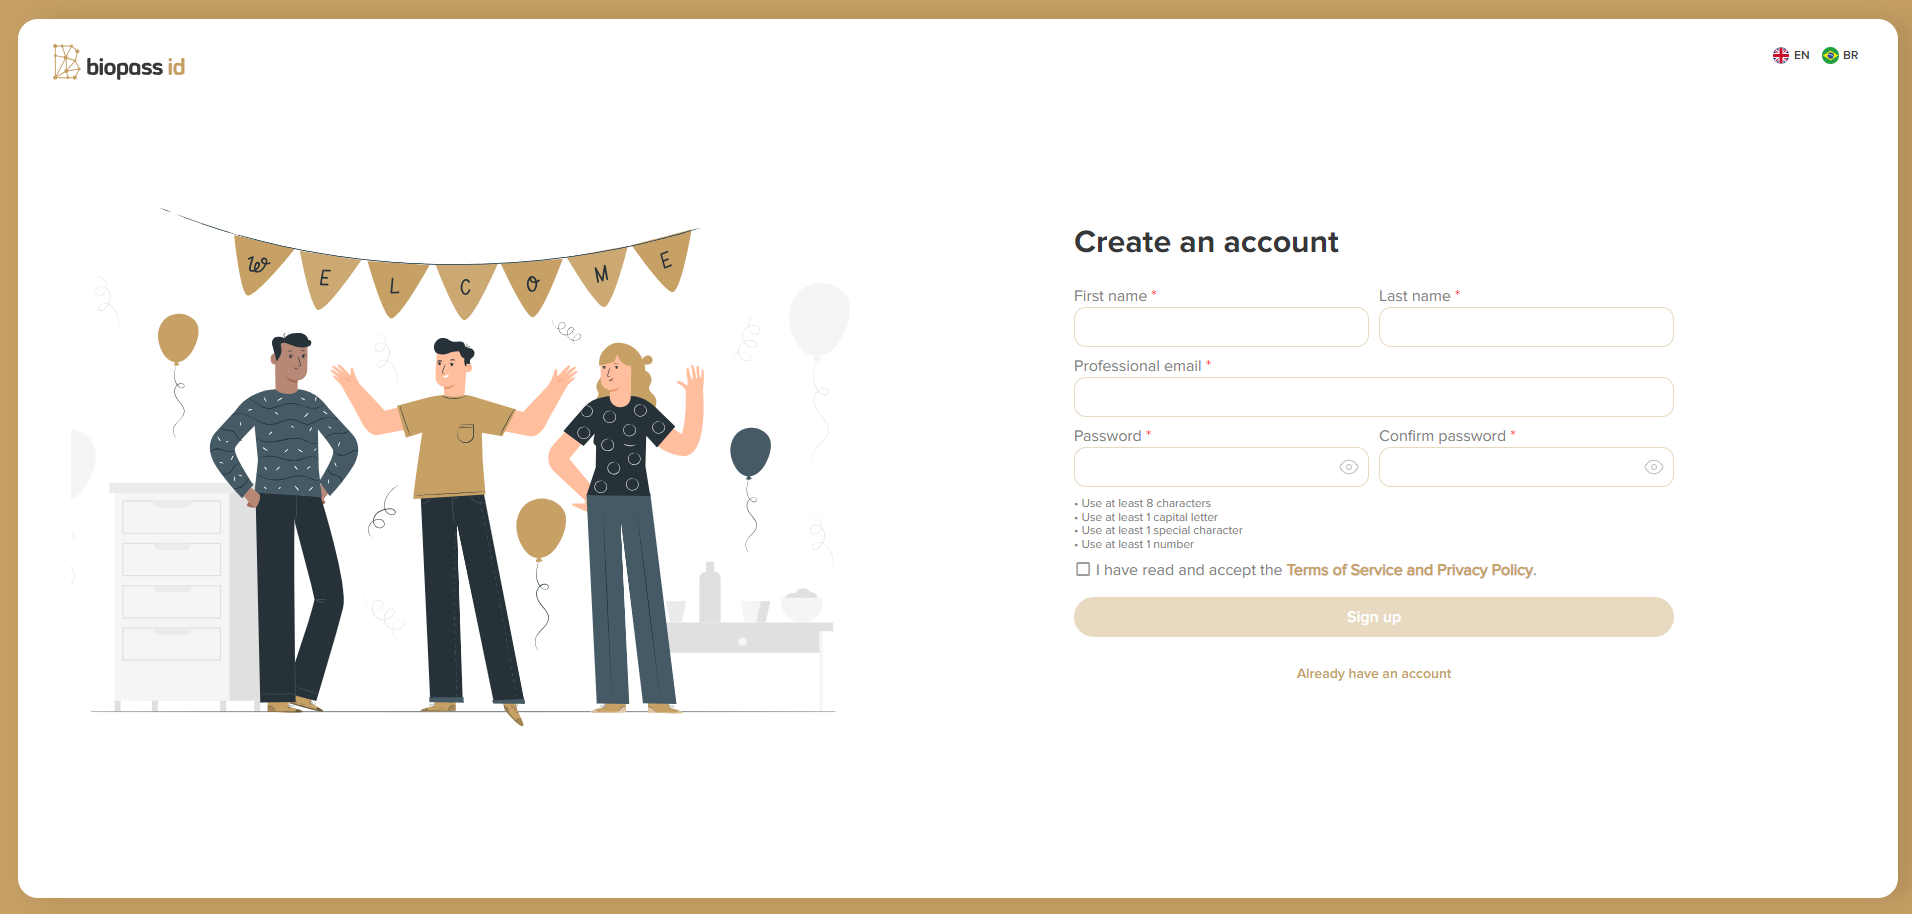This screenshot has width=1912, height=914.
Task: Select the BR language label
Action: pos(1850,55)
